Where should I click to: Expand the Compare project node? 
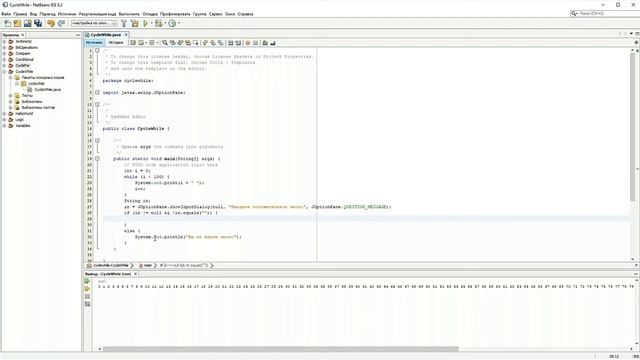[4, 53]
